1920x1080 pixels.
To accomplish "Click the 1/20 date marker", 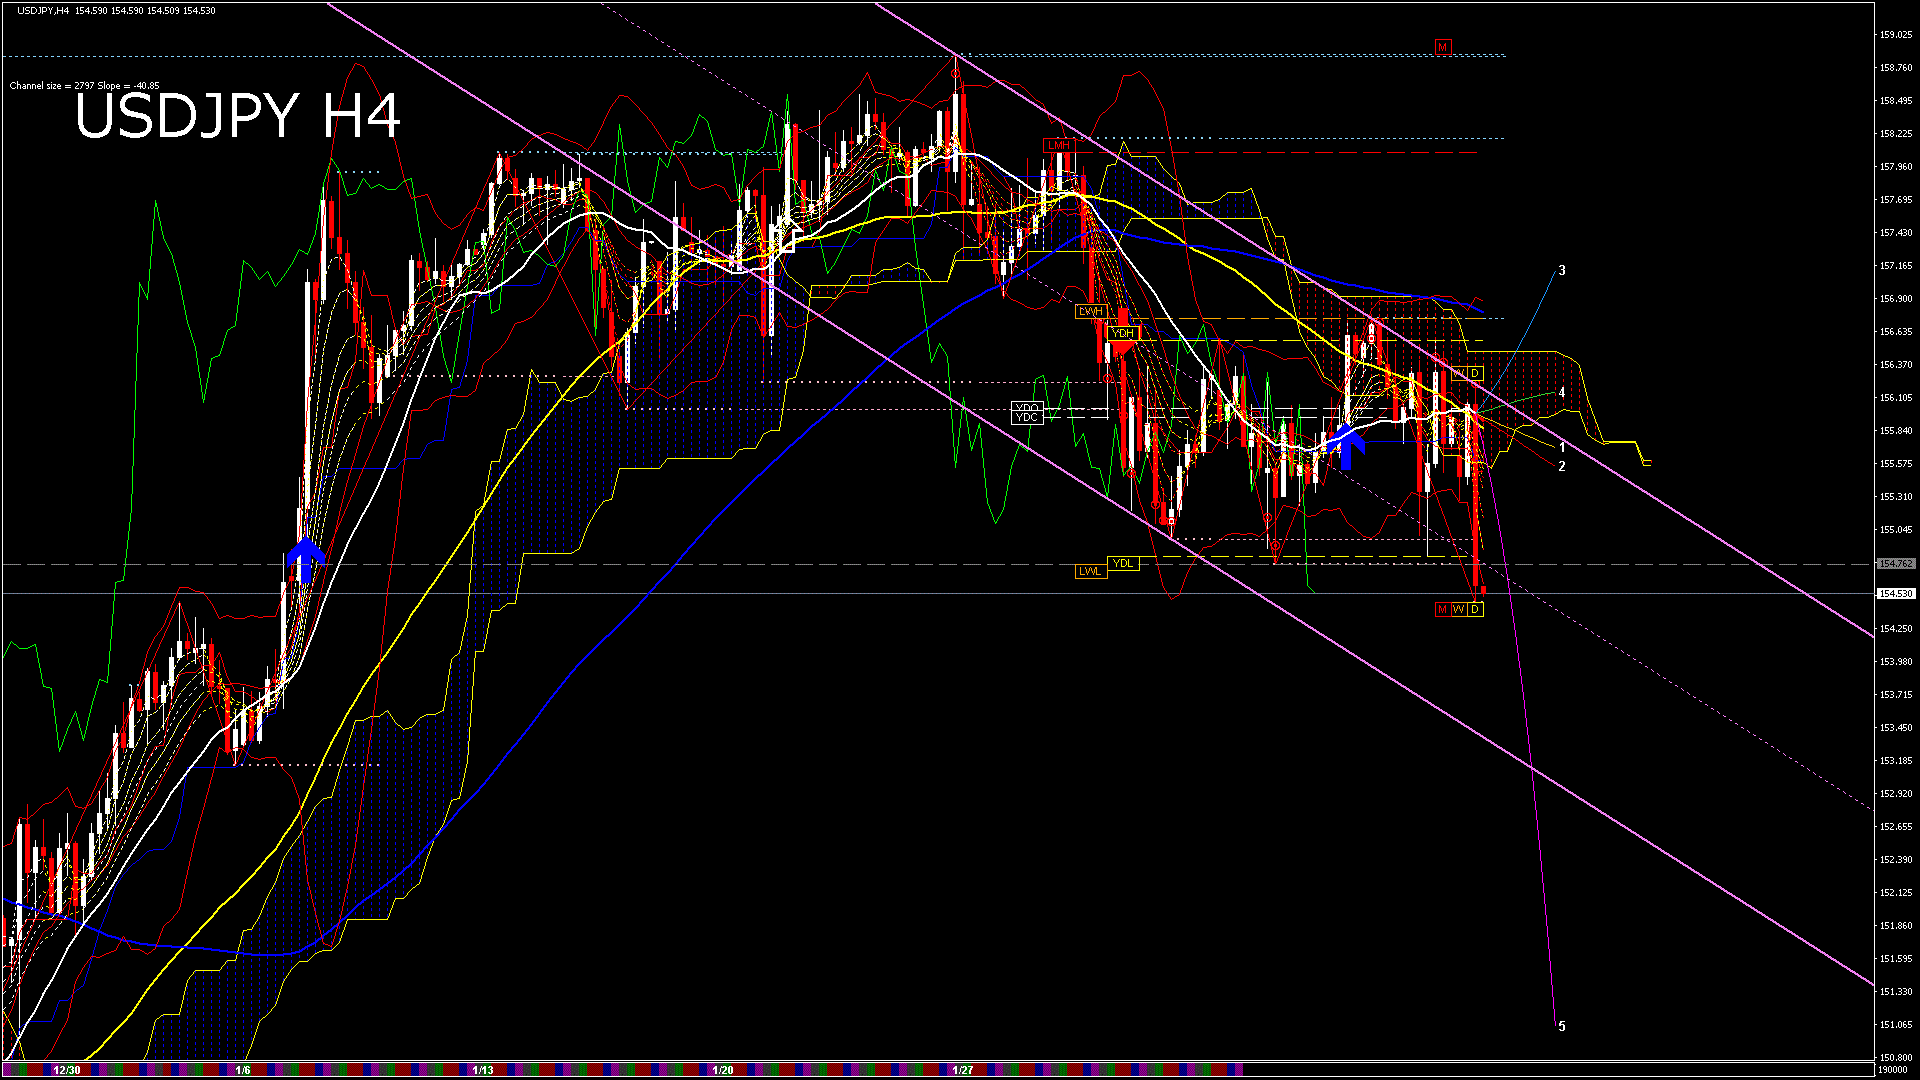I will click(x=723, y=1070).
